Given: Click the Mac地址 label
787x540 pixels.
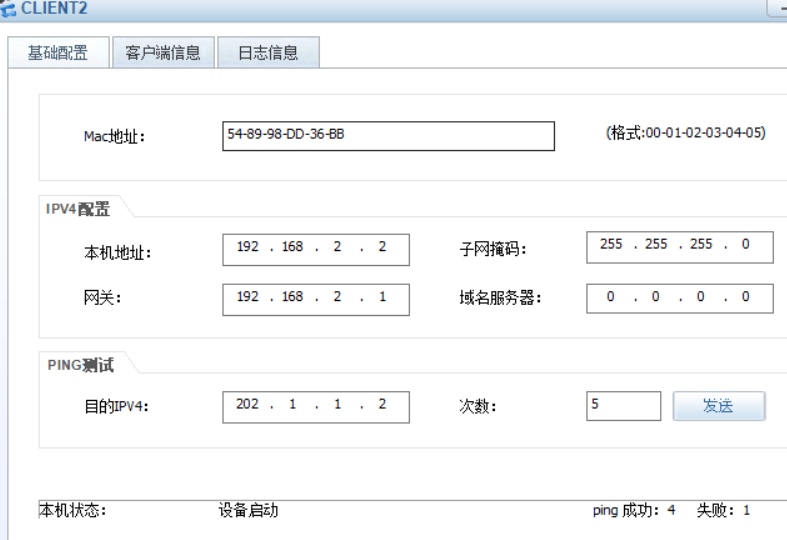Looking at the screenshot, I should coord(114,136).
